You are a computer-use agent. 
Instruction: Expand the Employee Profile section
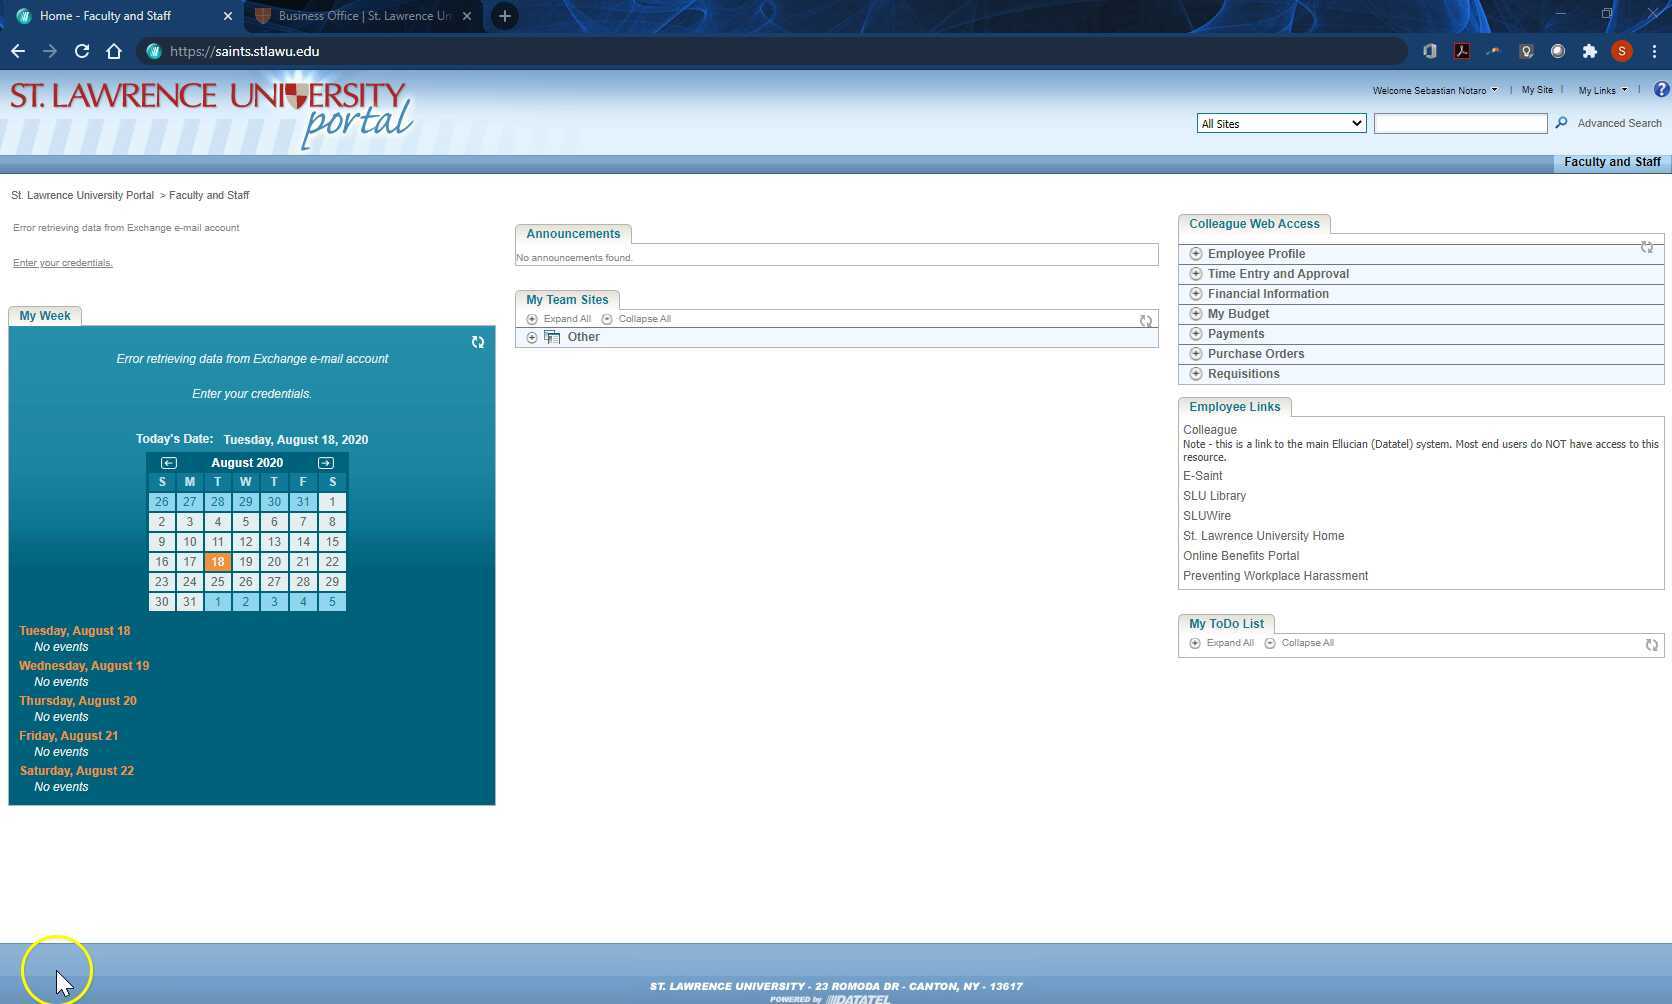click(1196, 254)
